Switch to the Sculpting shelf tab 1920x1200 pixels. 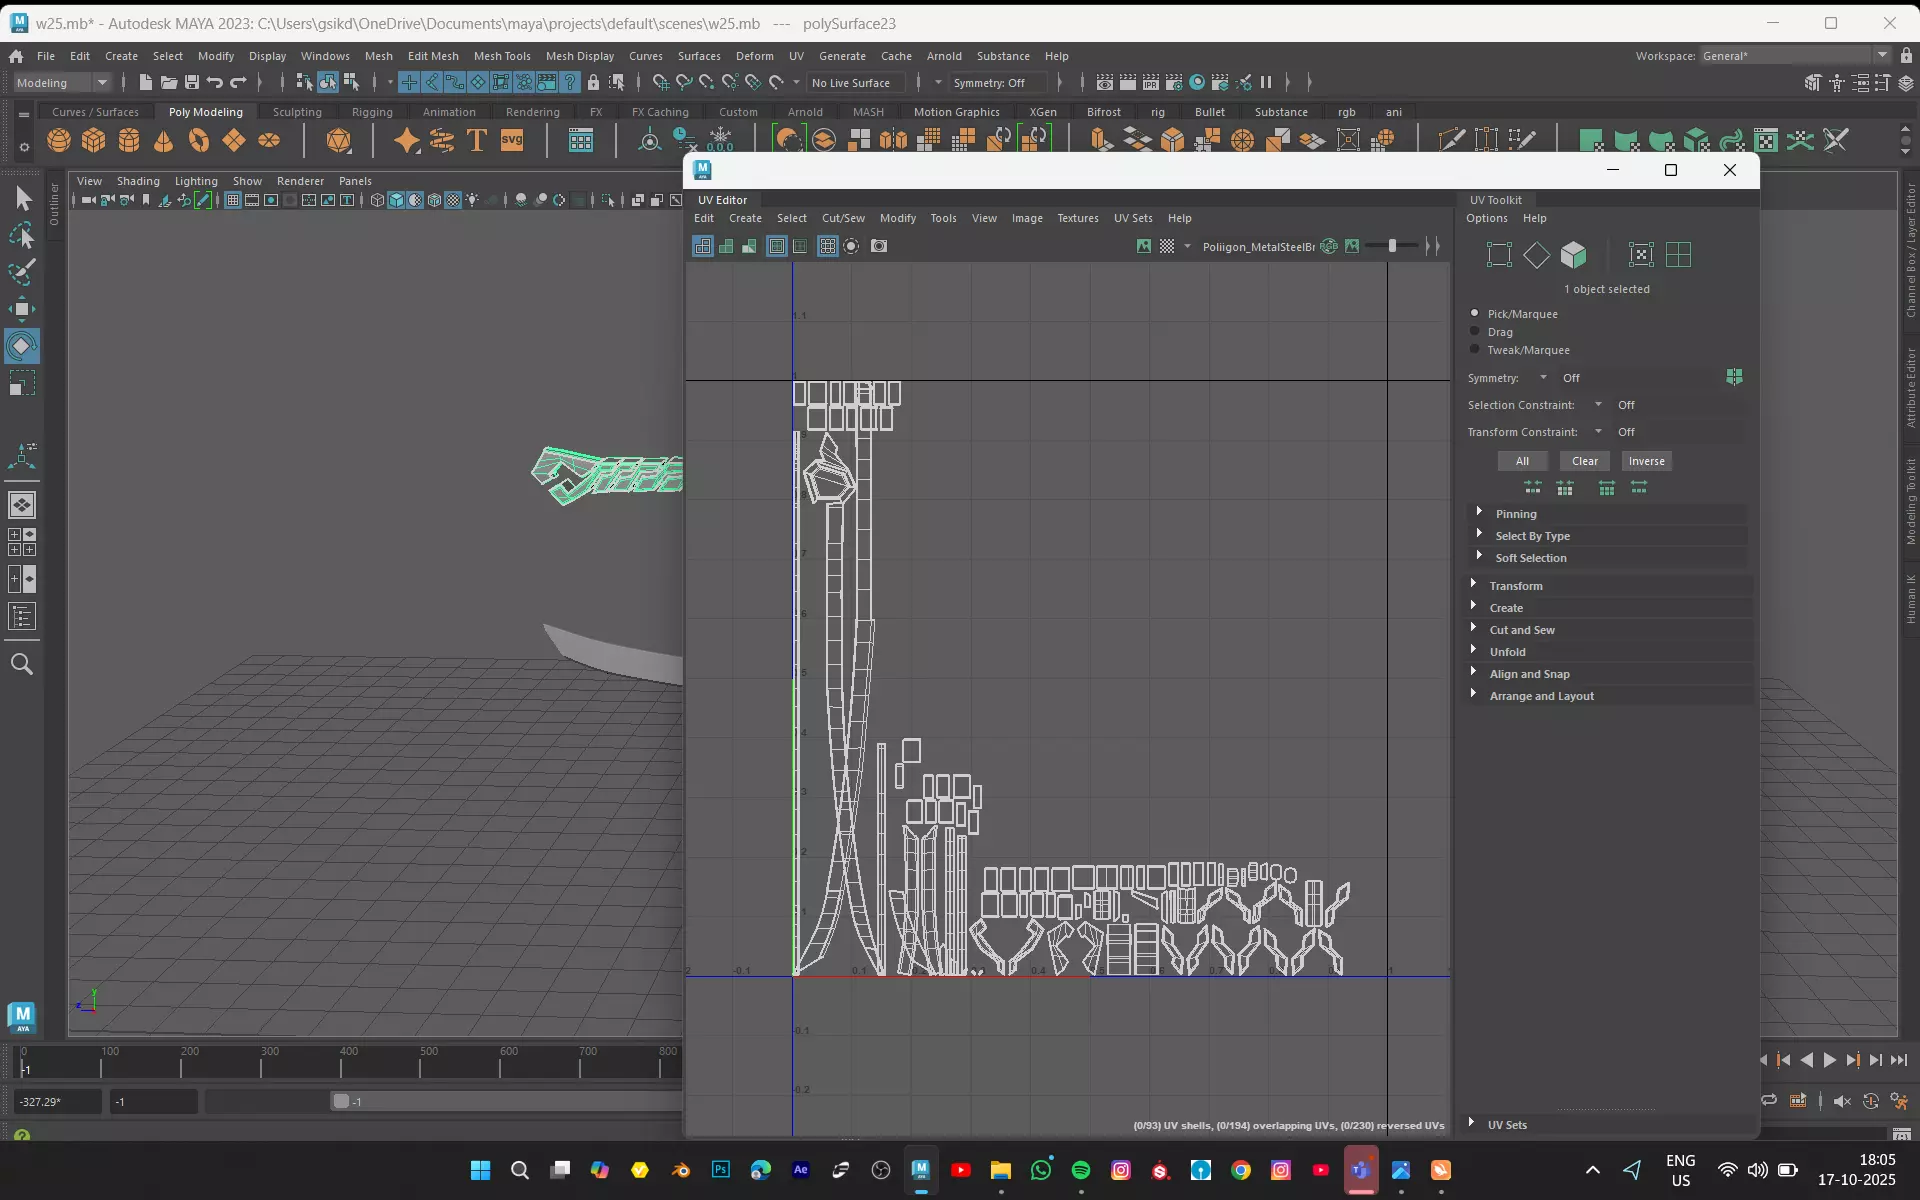click(297, 112)
